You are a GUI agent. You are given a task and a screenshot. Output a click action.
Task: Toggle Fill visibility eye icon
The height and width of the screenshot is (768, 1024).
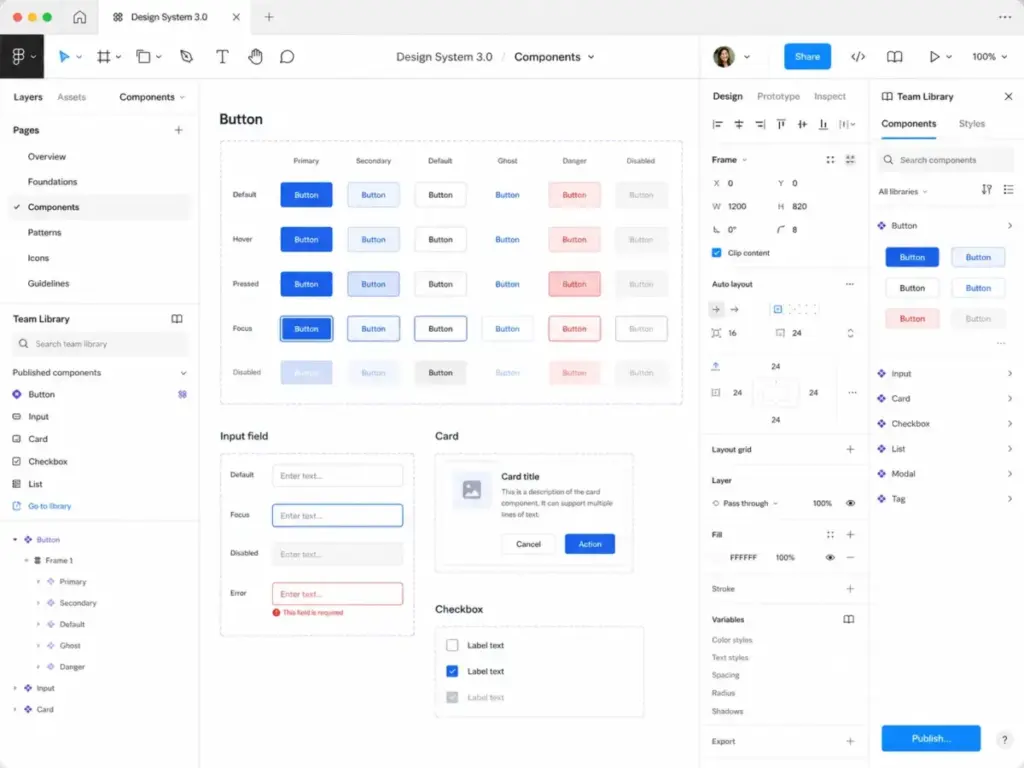tap(830, 558)
